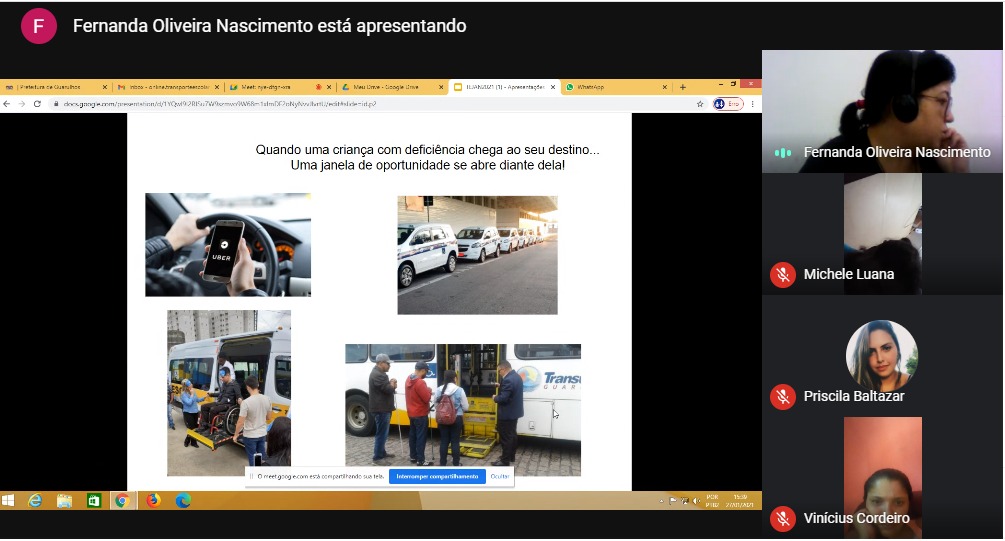Click Michele Luana's muted microphone icon
1005x541 pixels.
coord(782,274)
